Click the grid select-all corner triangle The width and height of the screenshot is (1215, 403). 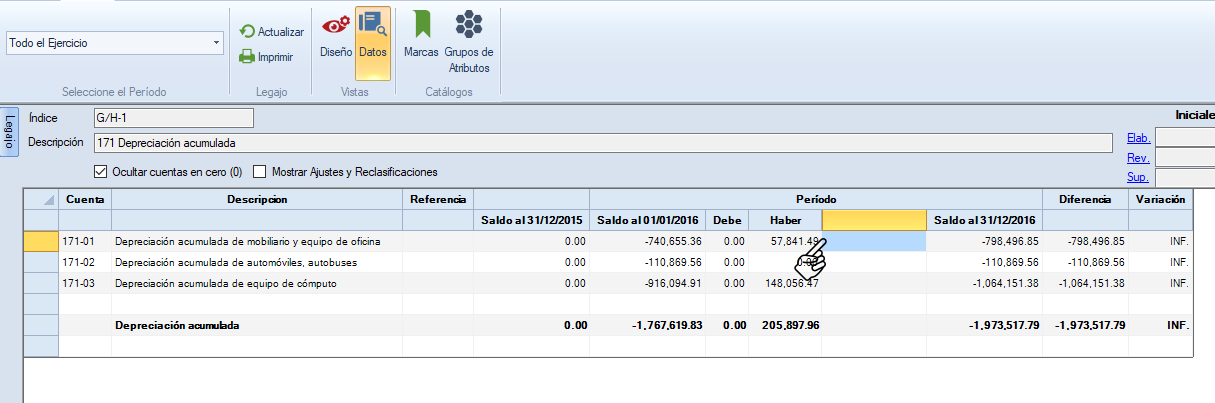[41, 199]
